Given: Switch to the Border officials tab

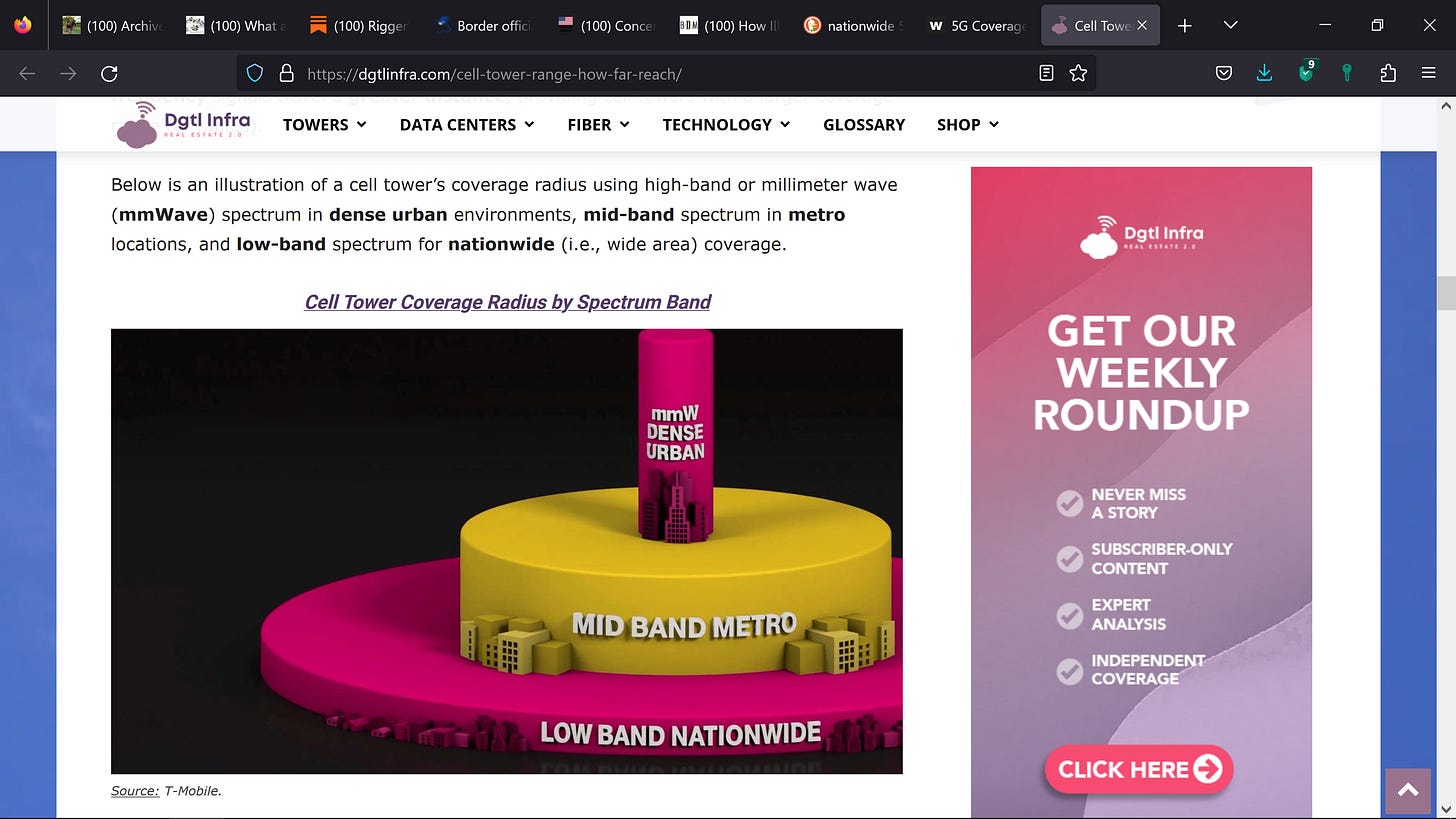Looking at the screenshot, I should (483, 26).
